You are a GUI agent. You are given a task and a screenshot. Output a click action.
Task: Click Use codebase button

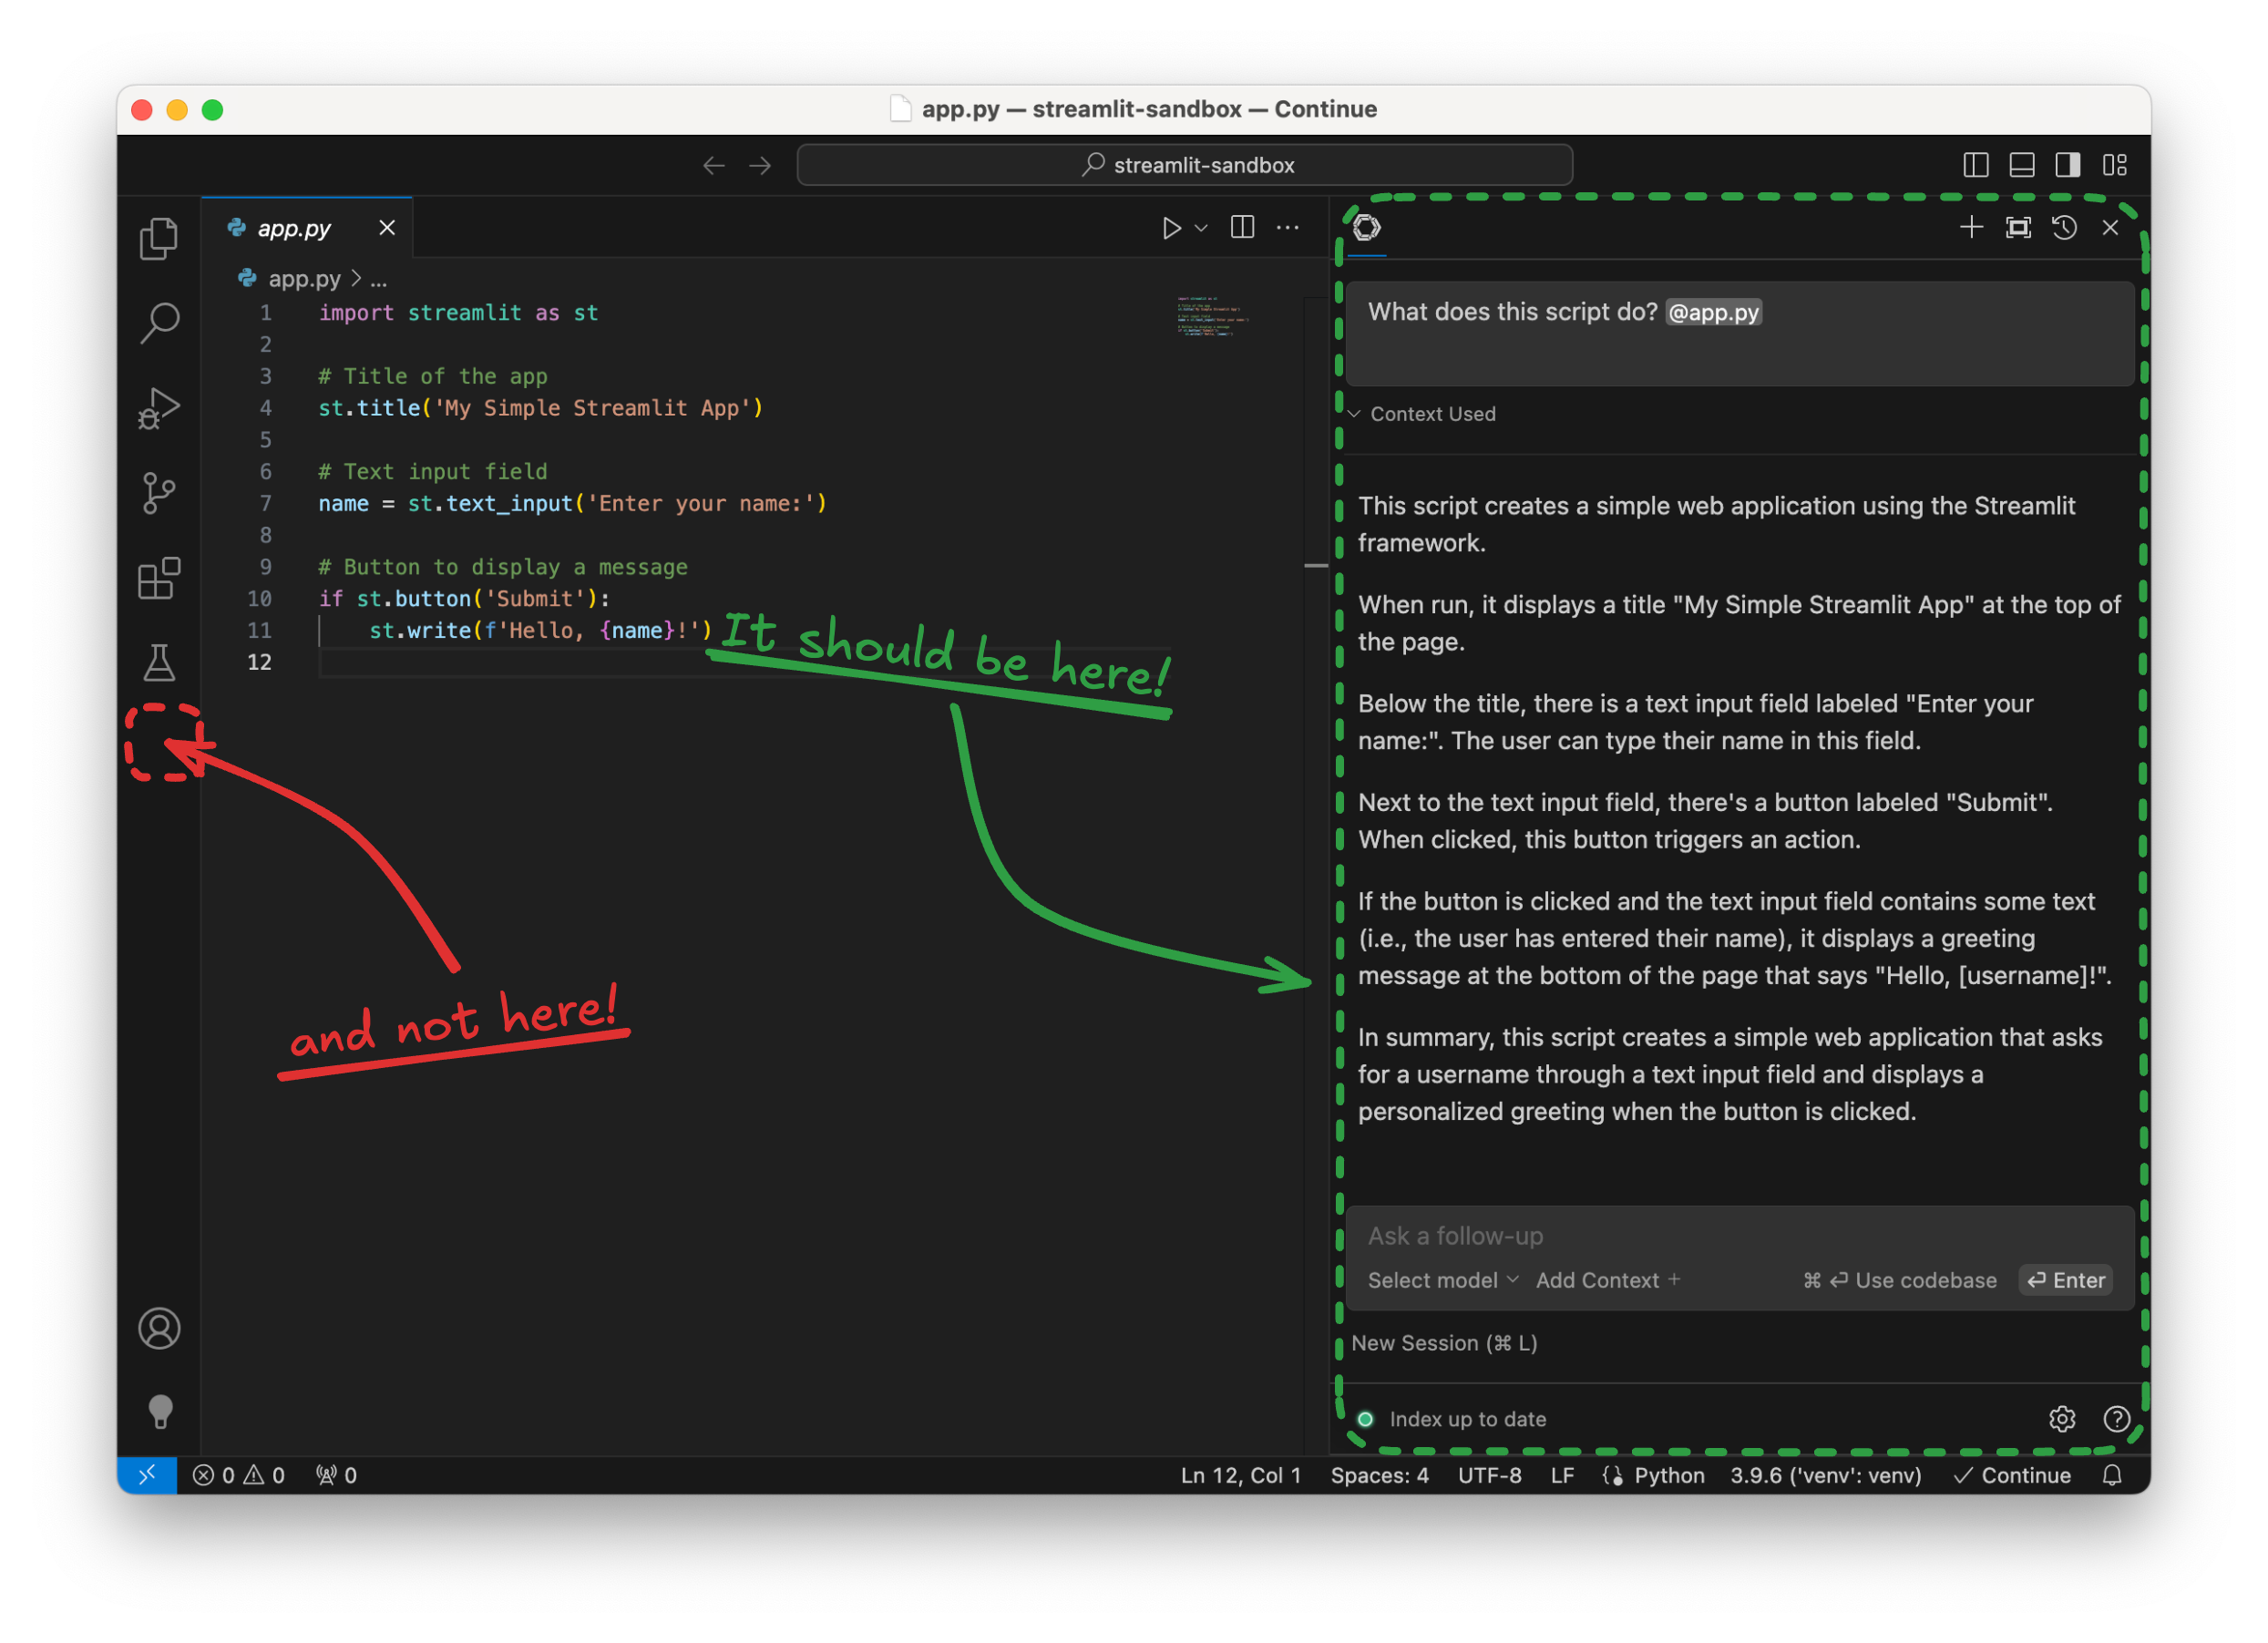pos(1899,1280)
